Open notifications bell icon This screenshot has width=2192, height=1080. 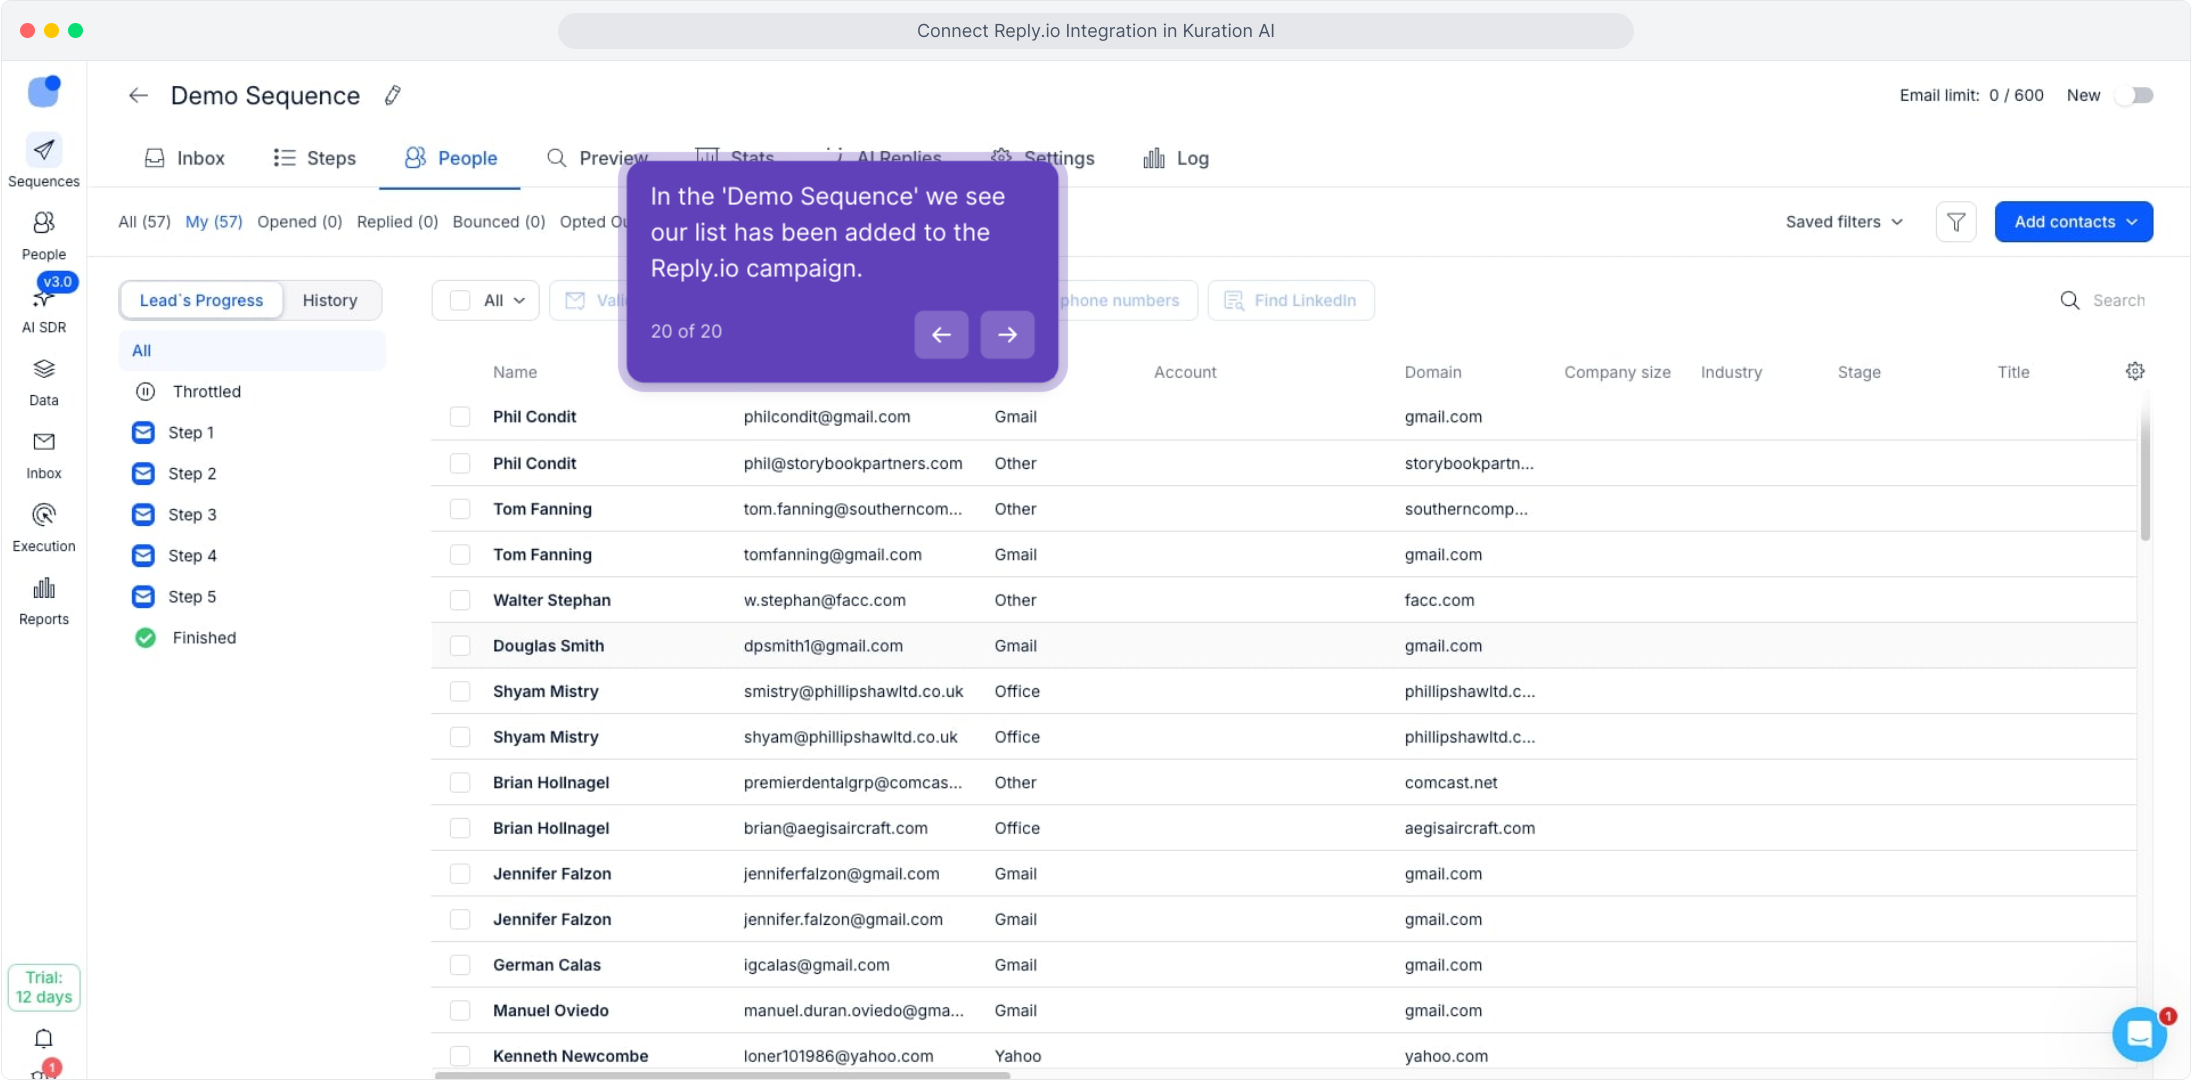click(x=44, y=1038)
